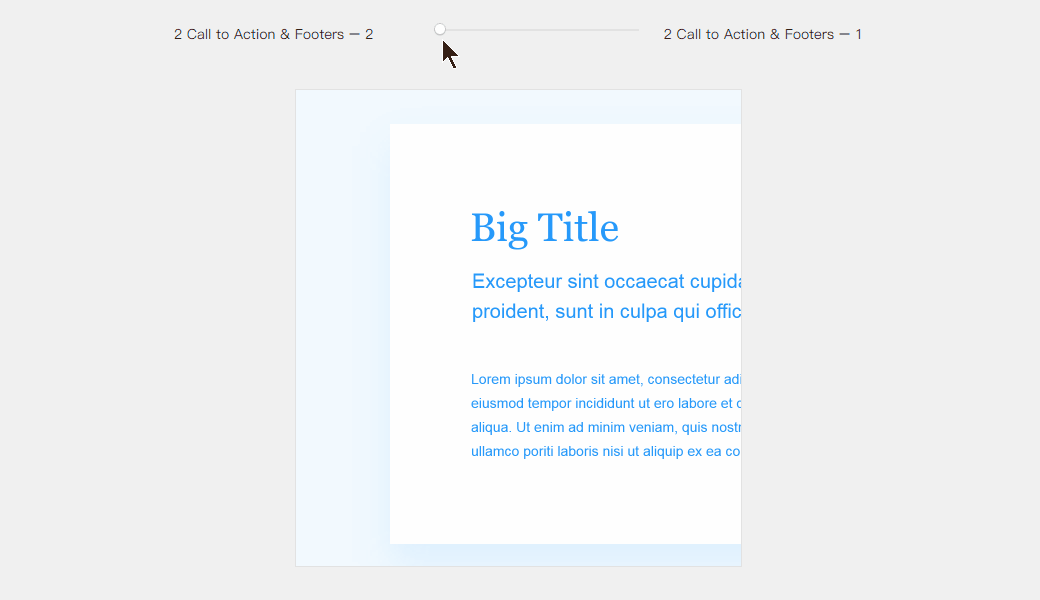1040x600 pixels.
Task: Select the "2 Call to Action & Footers — 1" label
Action: pos(762,34)
